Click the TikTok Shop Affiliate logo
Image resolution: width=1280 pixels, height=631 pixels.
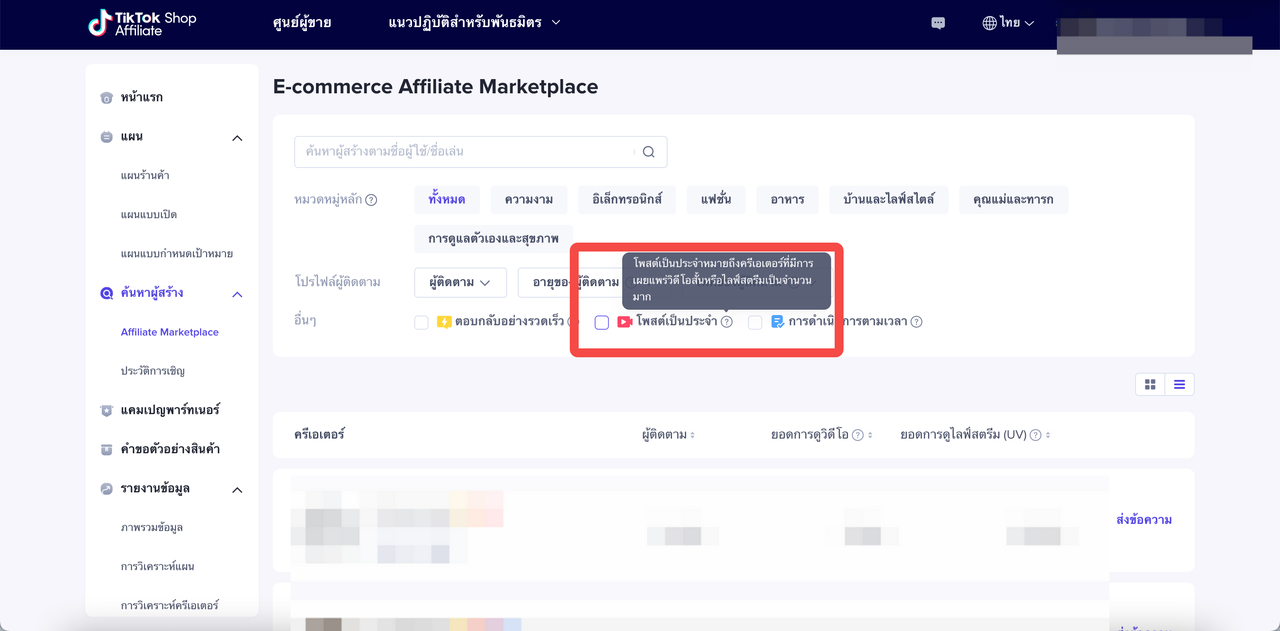142,24
